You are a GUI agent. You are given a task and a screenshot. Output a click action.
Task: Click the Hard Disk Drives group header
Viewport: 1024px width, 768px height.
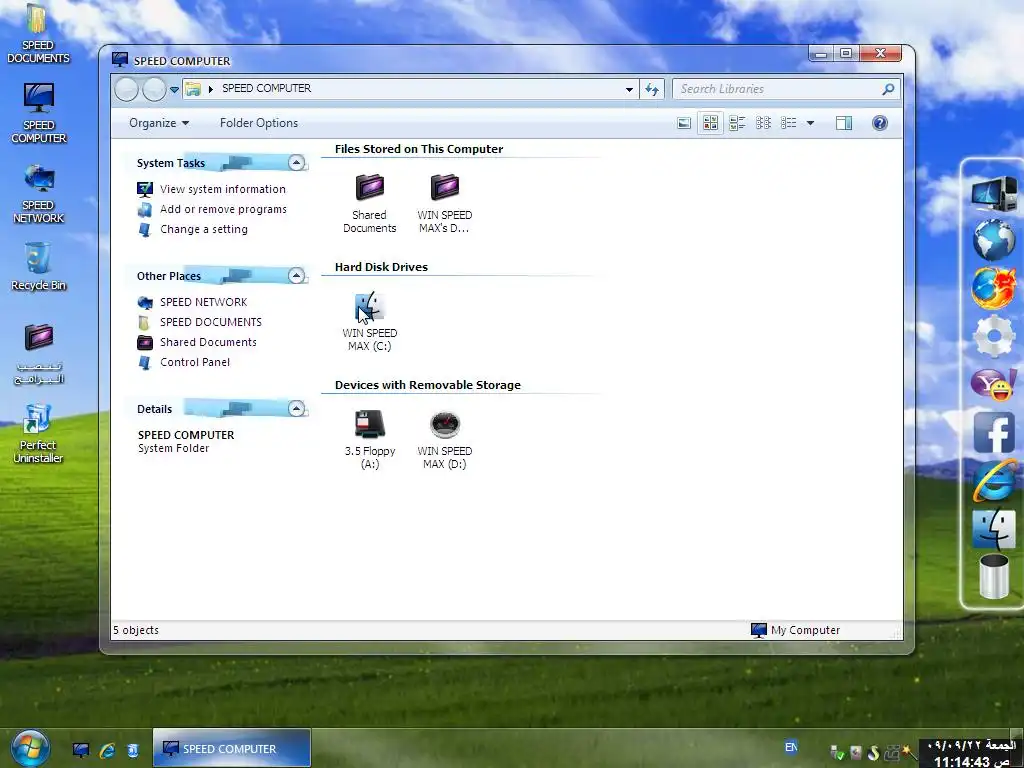click(x=381, y=267)
